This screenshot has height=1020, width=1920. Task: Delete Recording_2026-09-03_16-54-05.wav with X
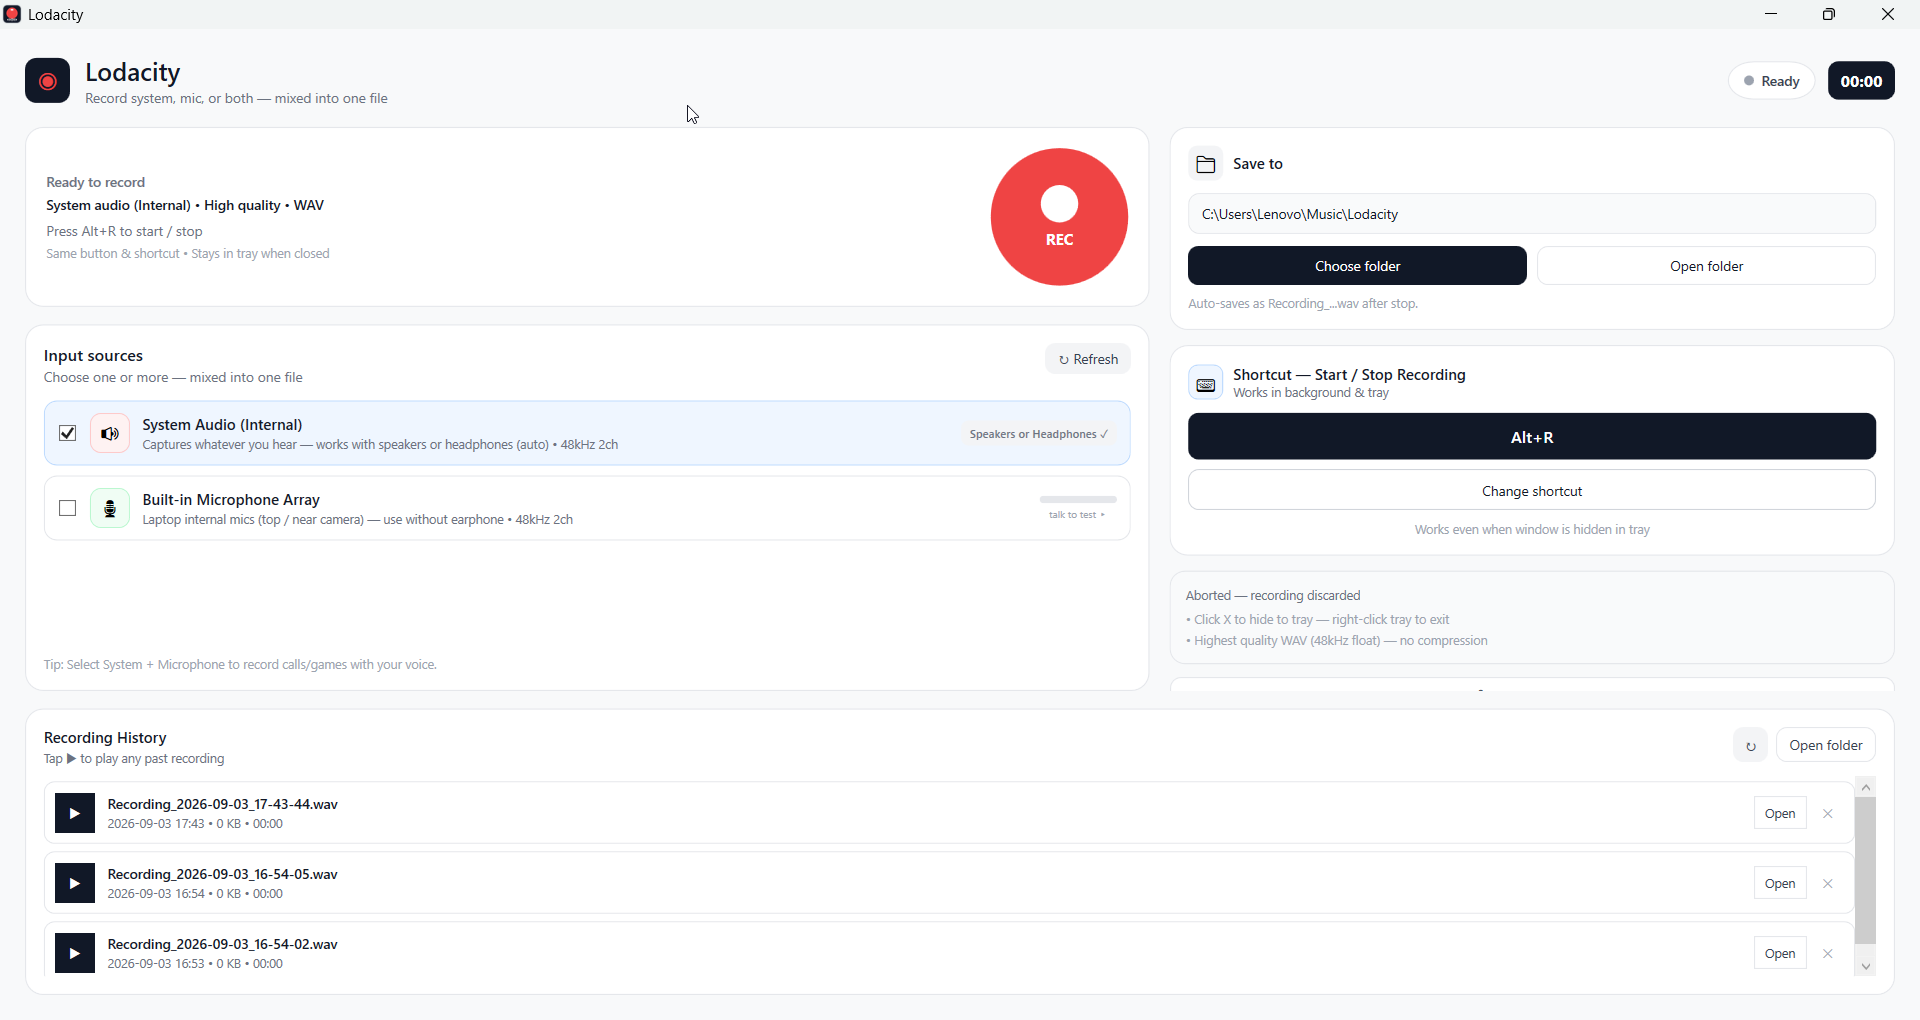[1828, 884]
